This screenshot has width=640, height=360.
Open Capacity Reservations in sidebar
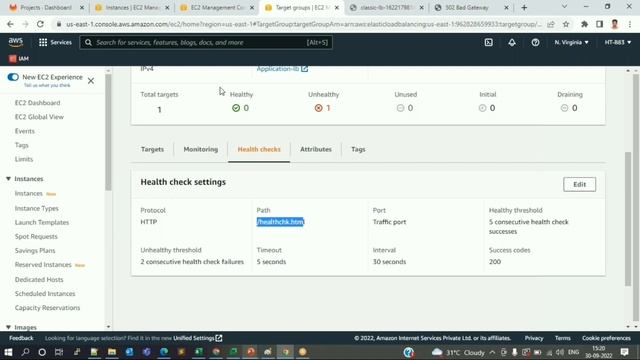pos(47,308)
